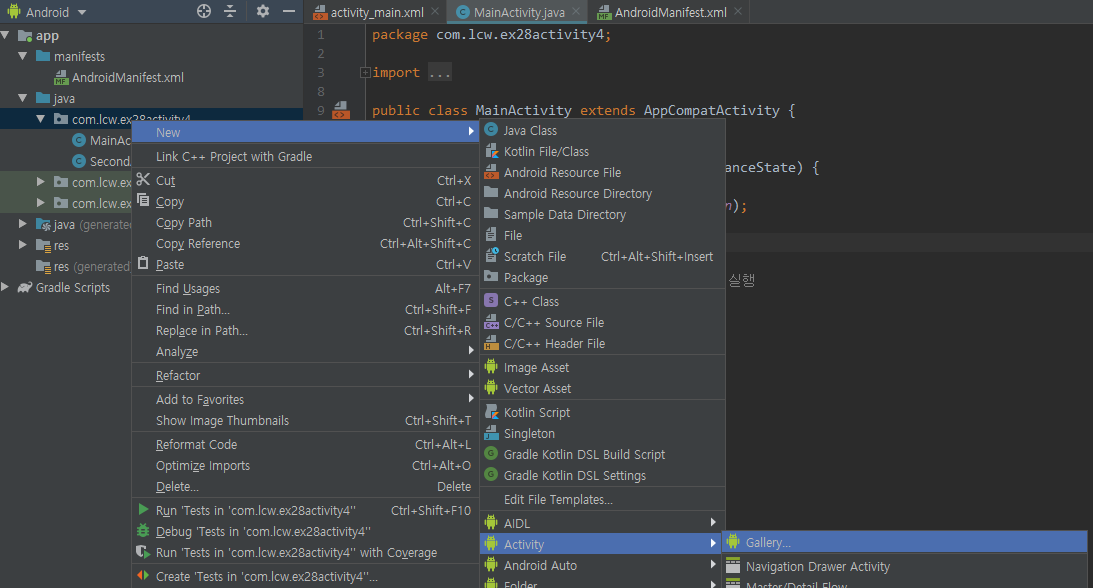Select C++ Class

click(x=602, y=301)
